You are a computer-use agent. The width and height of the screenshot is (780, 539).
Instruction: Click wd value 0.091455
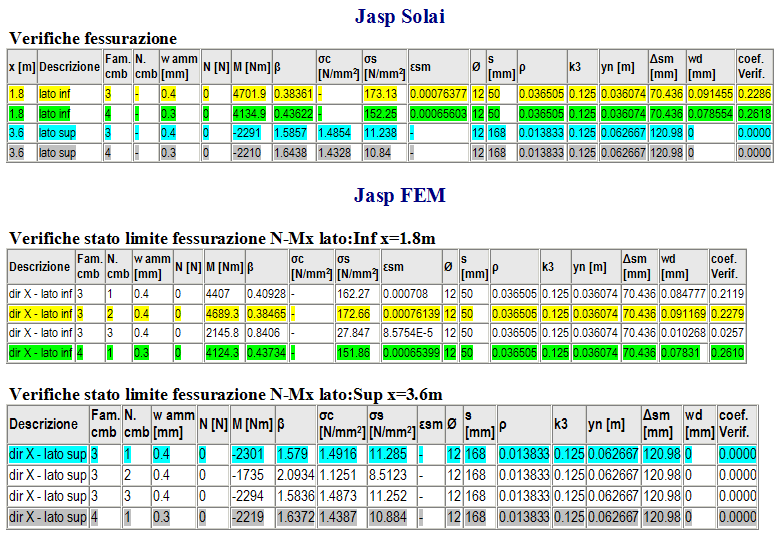710,93
